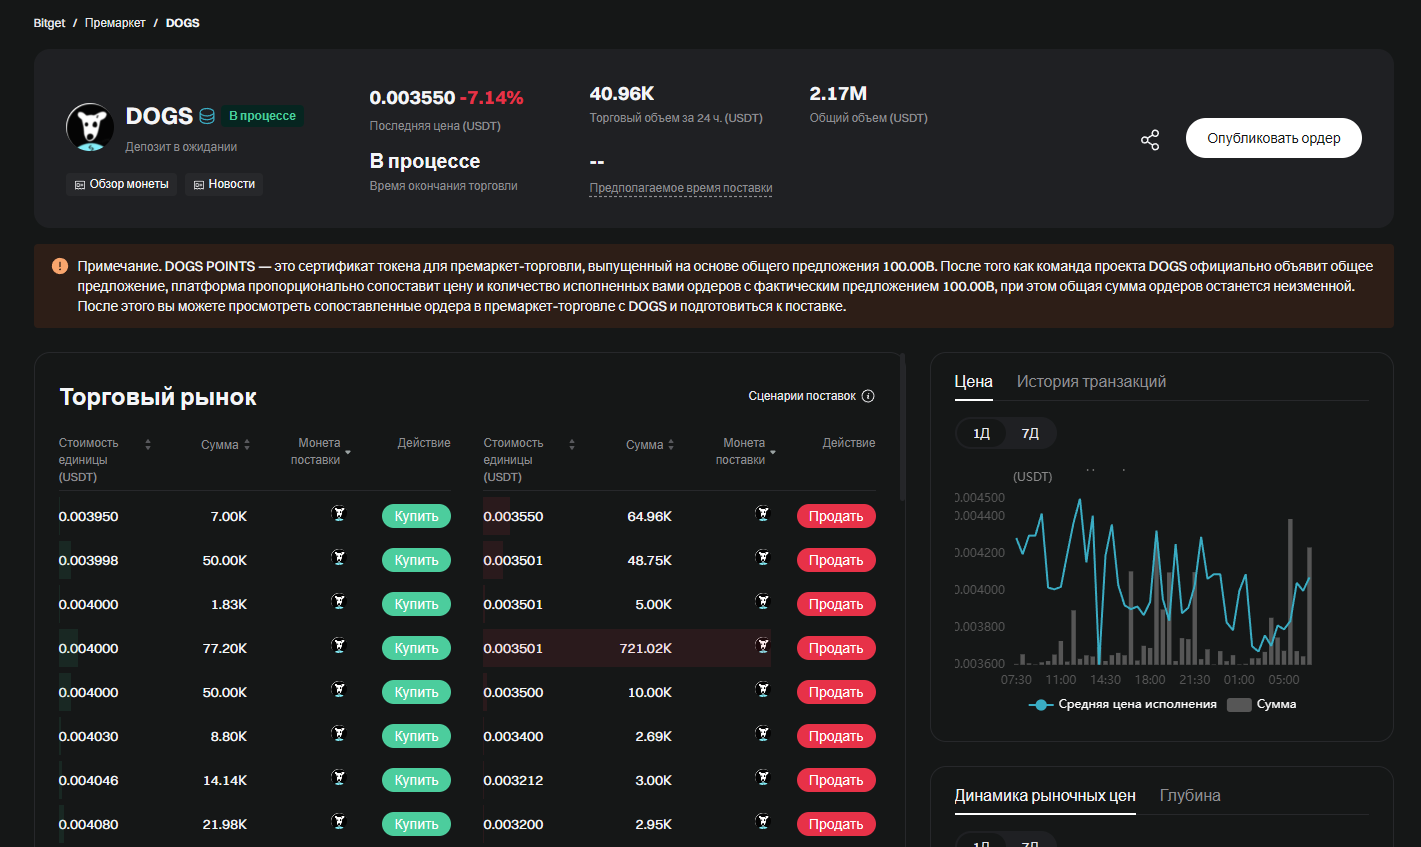1421x847 pixels.
Task: Click the warning icon in the note banner
Action: pyautogui.click(x=60, y=266)
